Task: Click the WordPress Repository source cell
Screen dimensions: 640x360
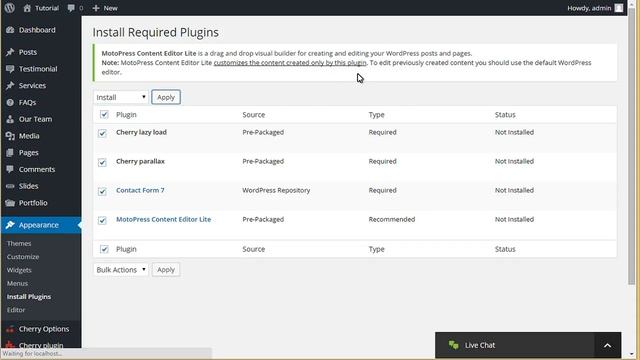Action: pyautogui.click(x=276, y=190)
